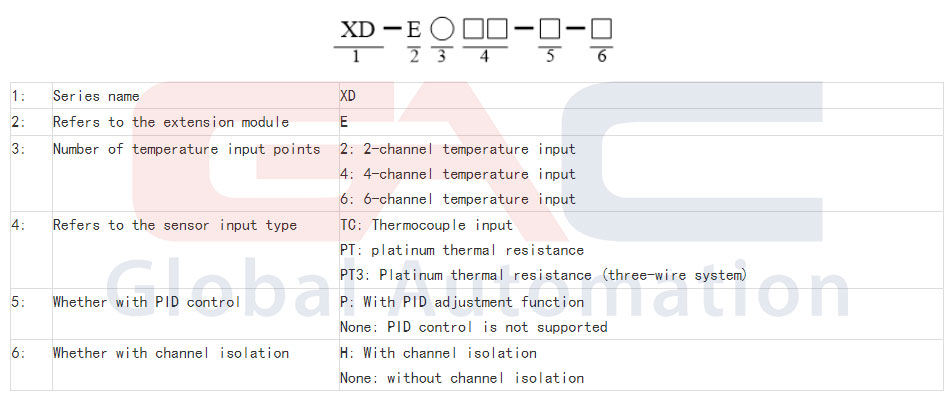The width and height of the screenshot is (952, 398).
Task: Click the PT3 three-wire system entry
Action: (x=543, y=275)
